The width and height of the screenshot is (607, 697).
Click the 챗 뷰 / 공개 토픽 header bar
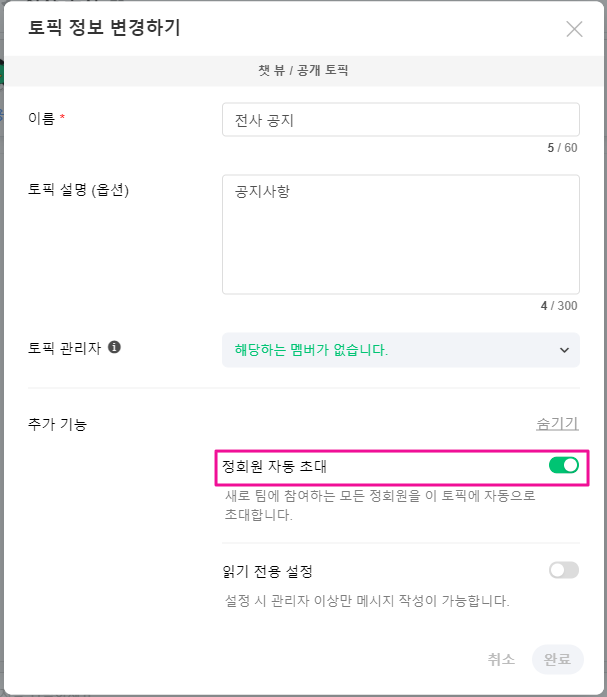[304, 71]
